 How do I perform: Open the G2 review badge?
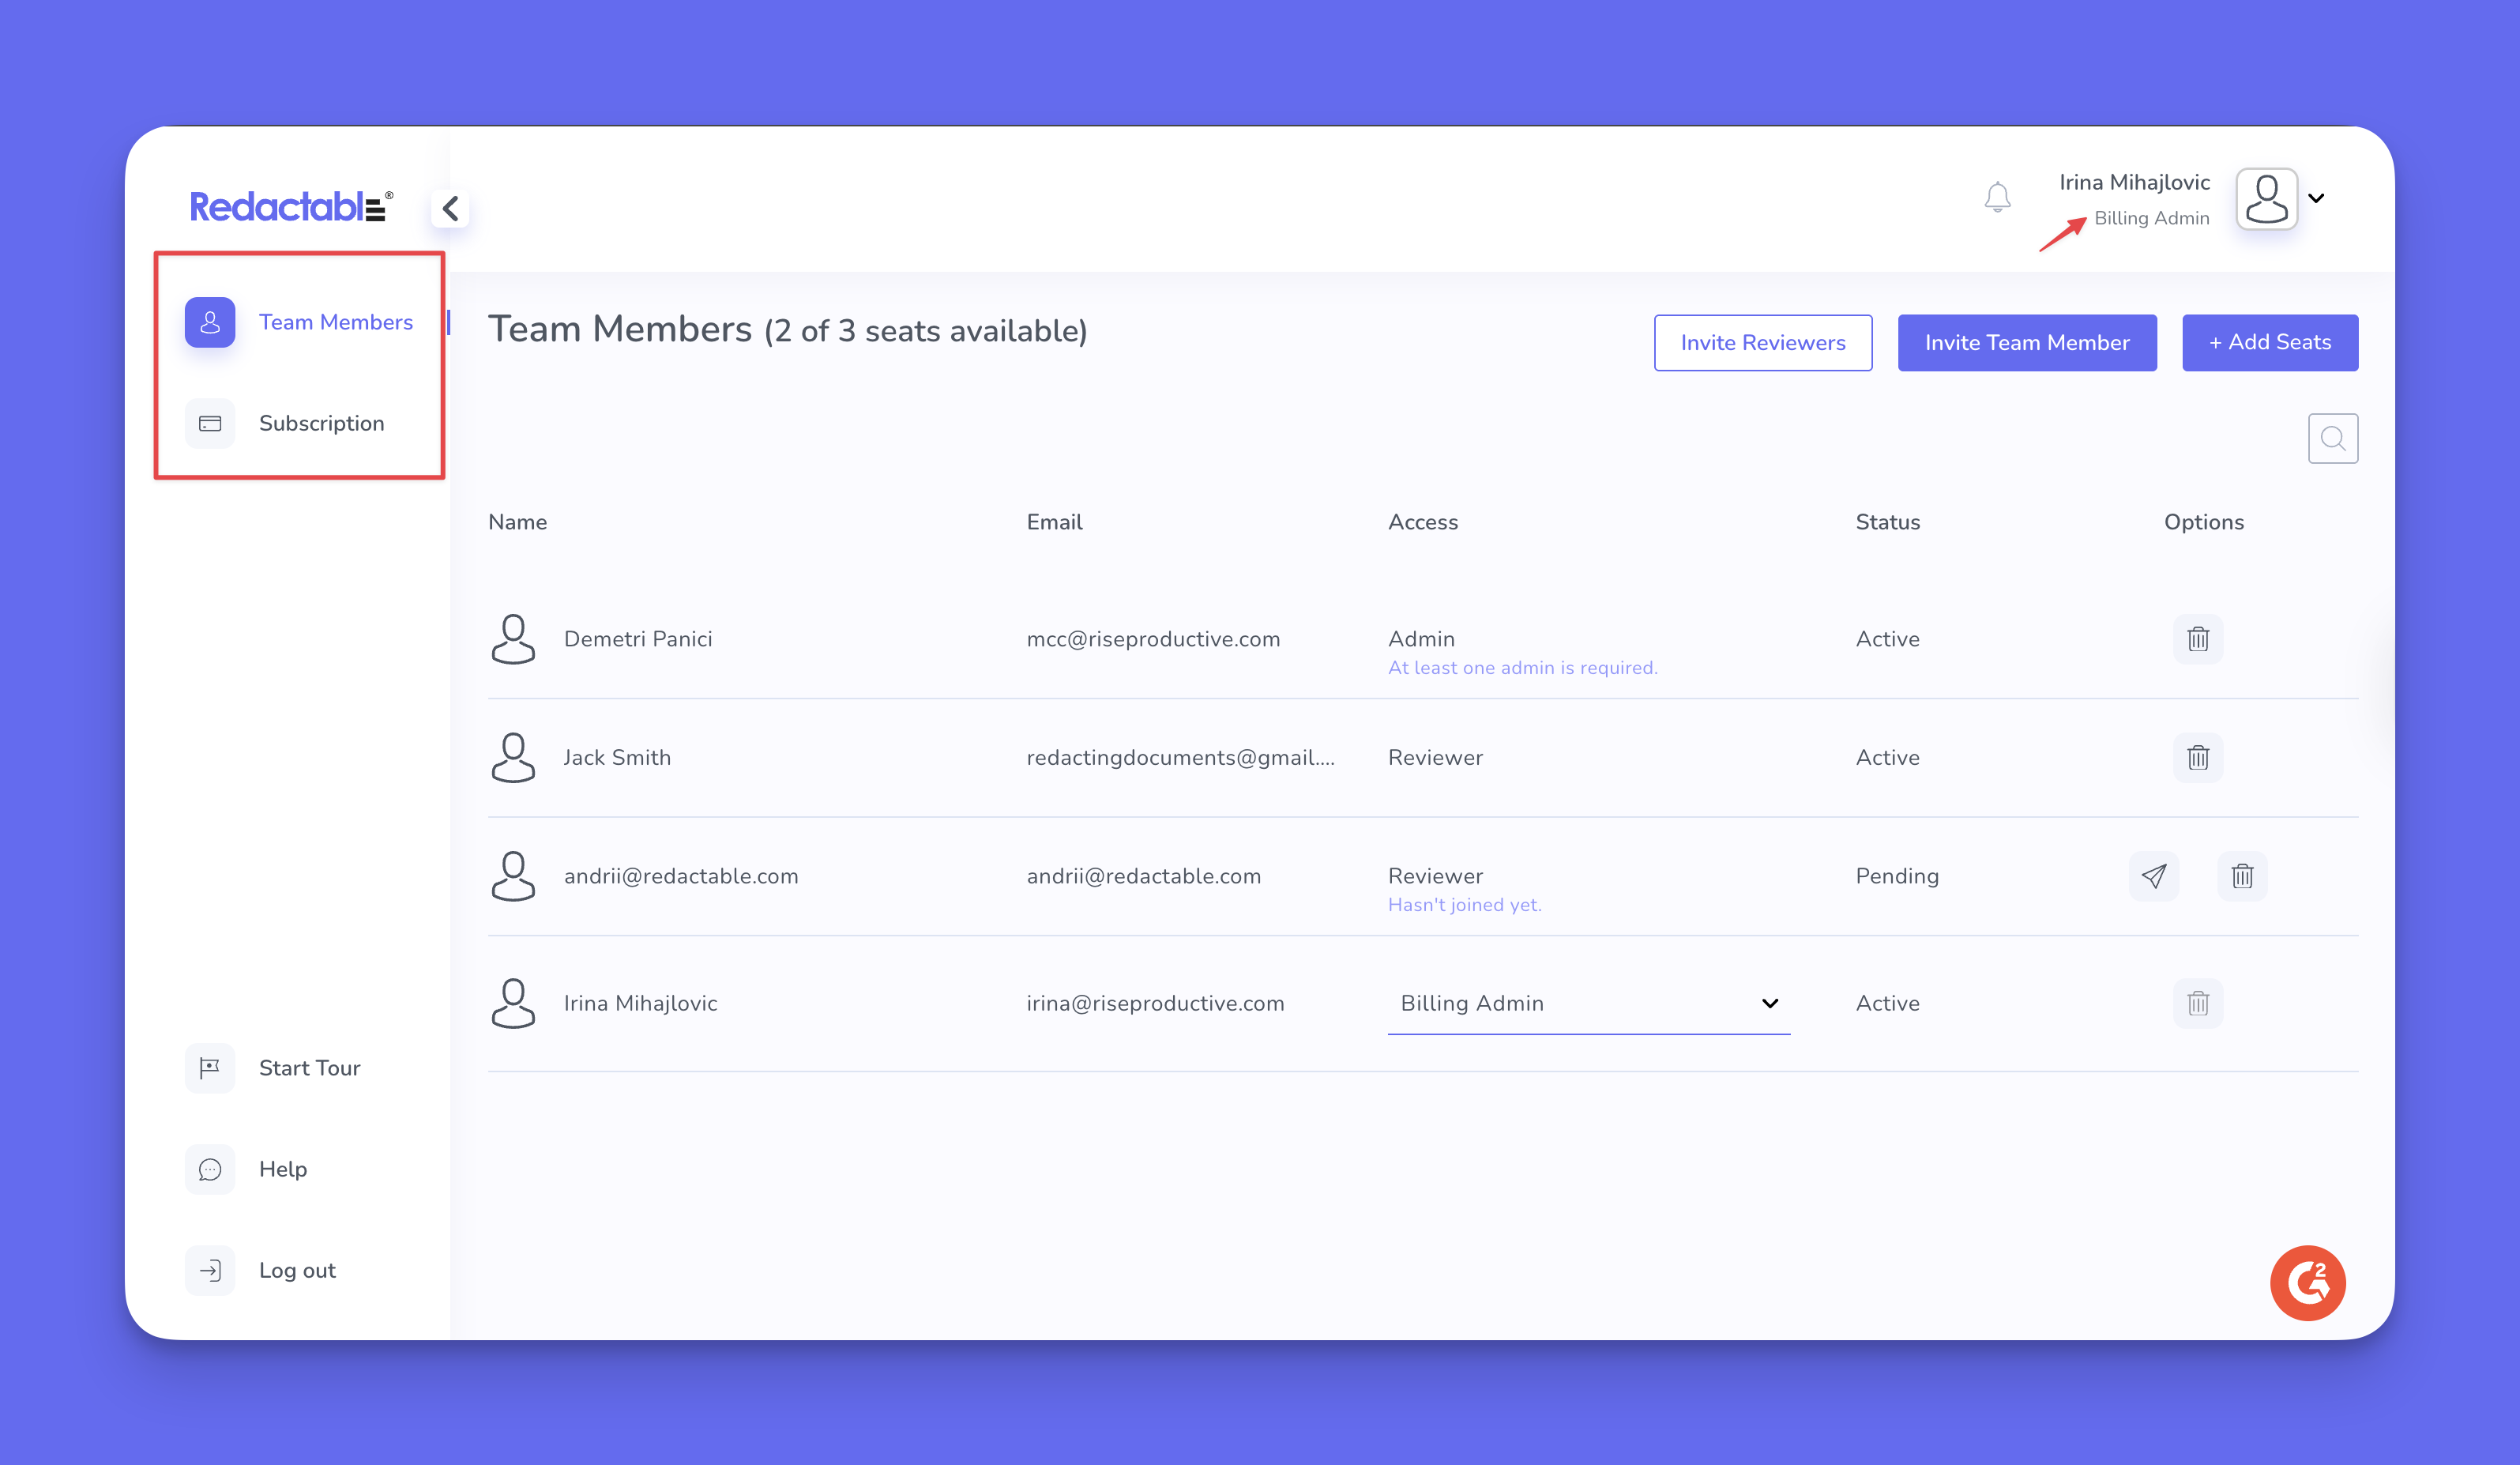2307,1282
